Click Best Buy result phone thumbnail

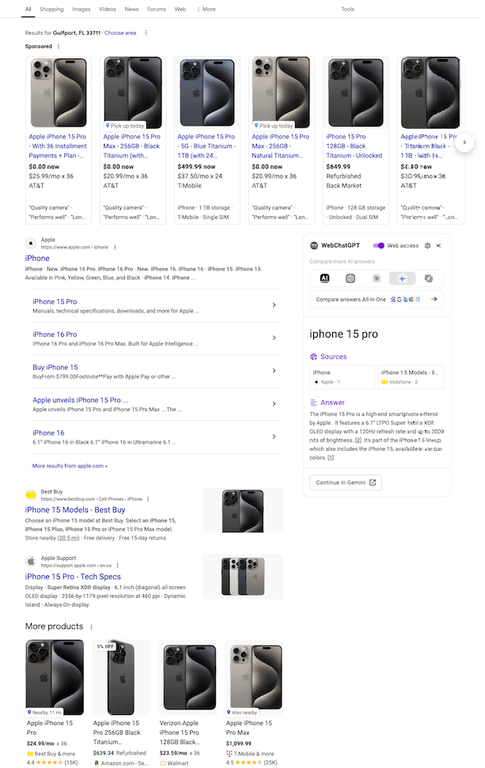click(x=242, y=510)
